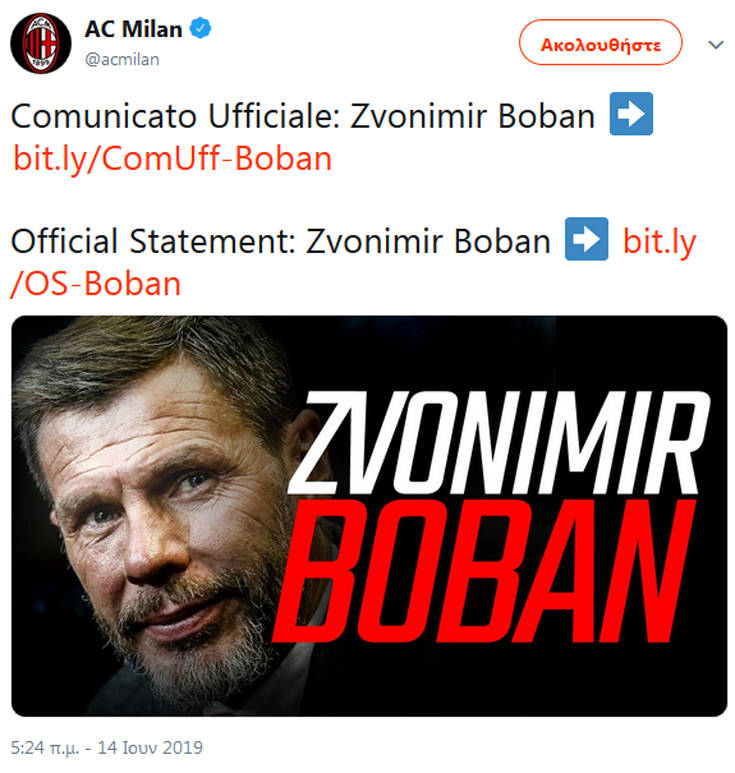Click the @acmilan handle
This screenshot has width=735, height=773.
tap(121, 59)
